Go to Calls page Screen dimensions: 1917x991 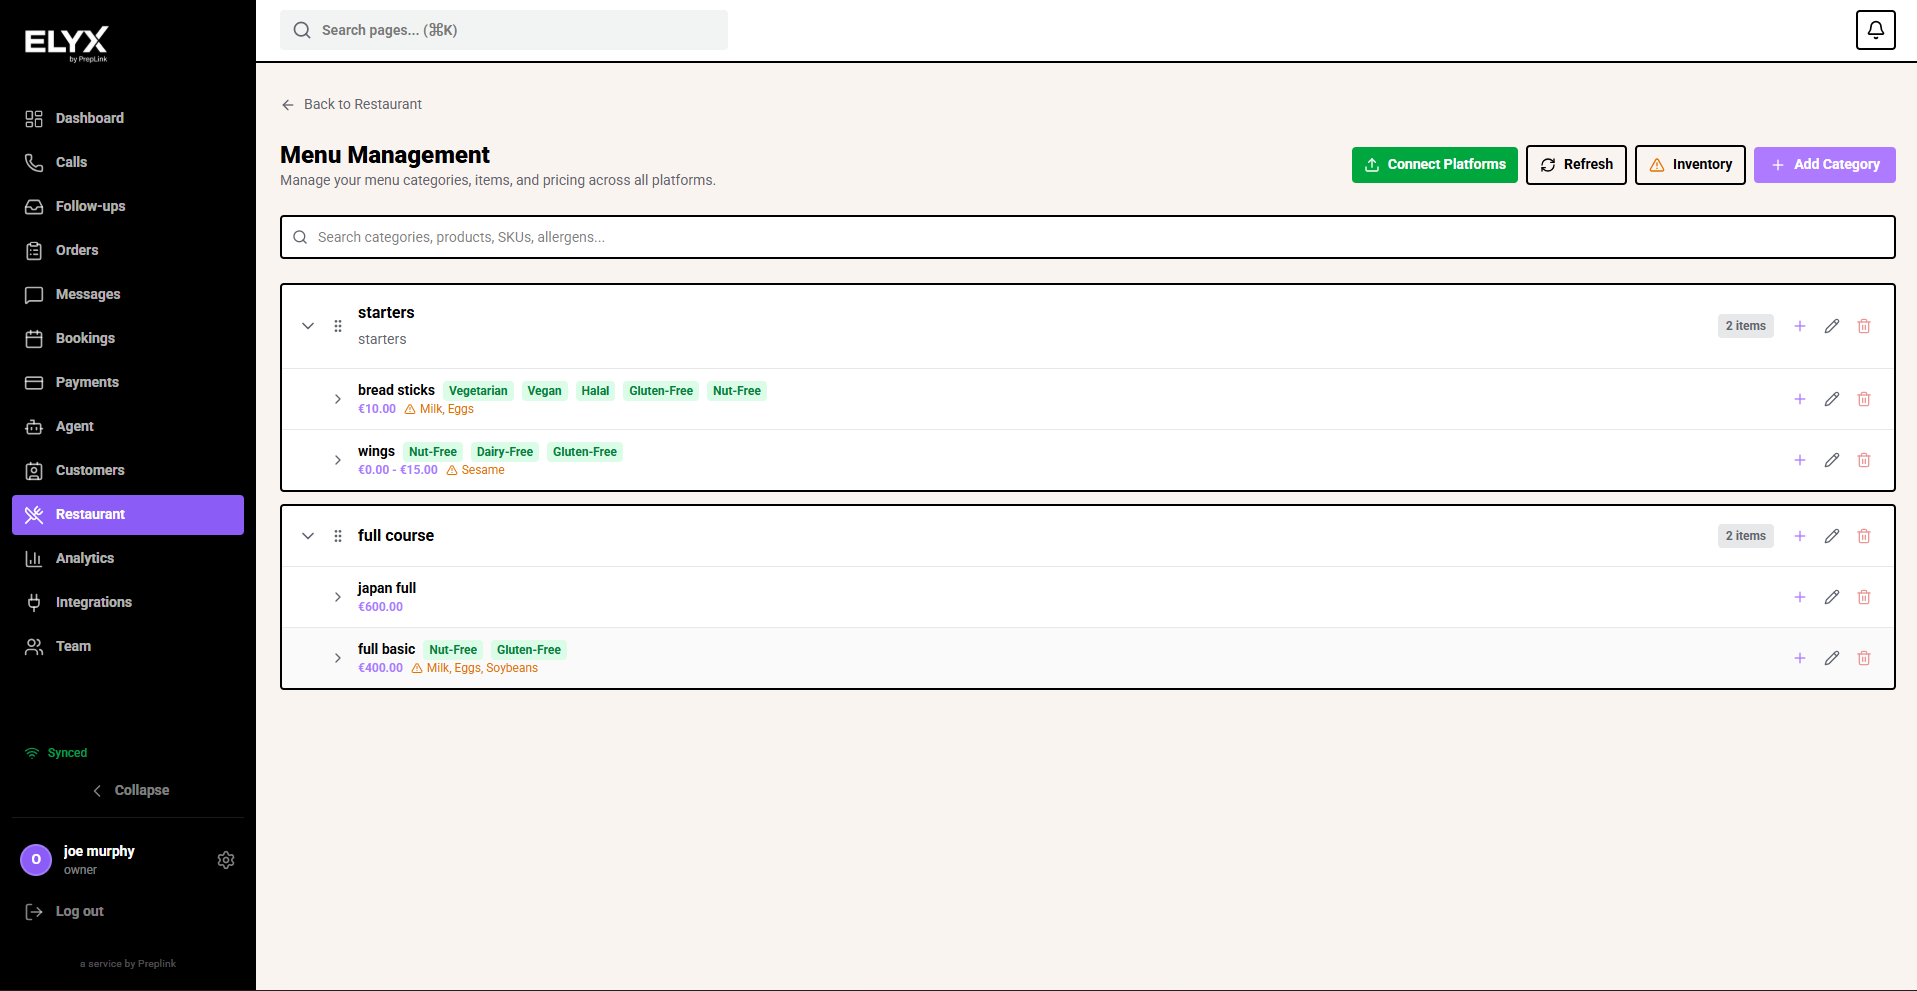pos(128,162)
